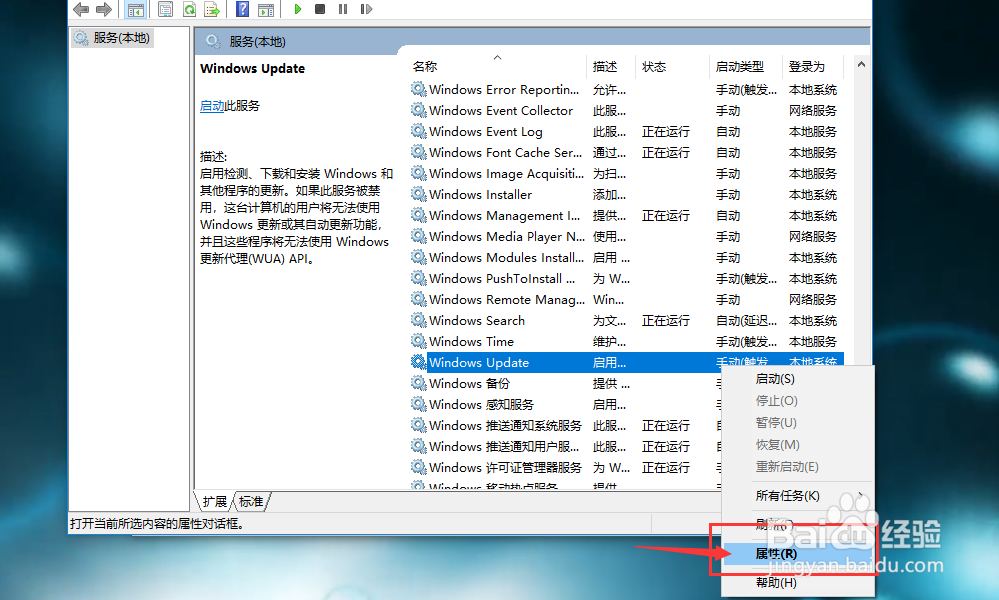Choose 恢复(M) in the context menu
The image size is (999, 600).
798,445
